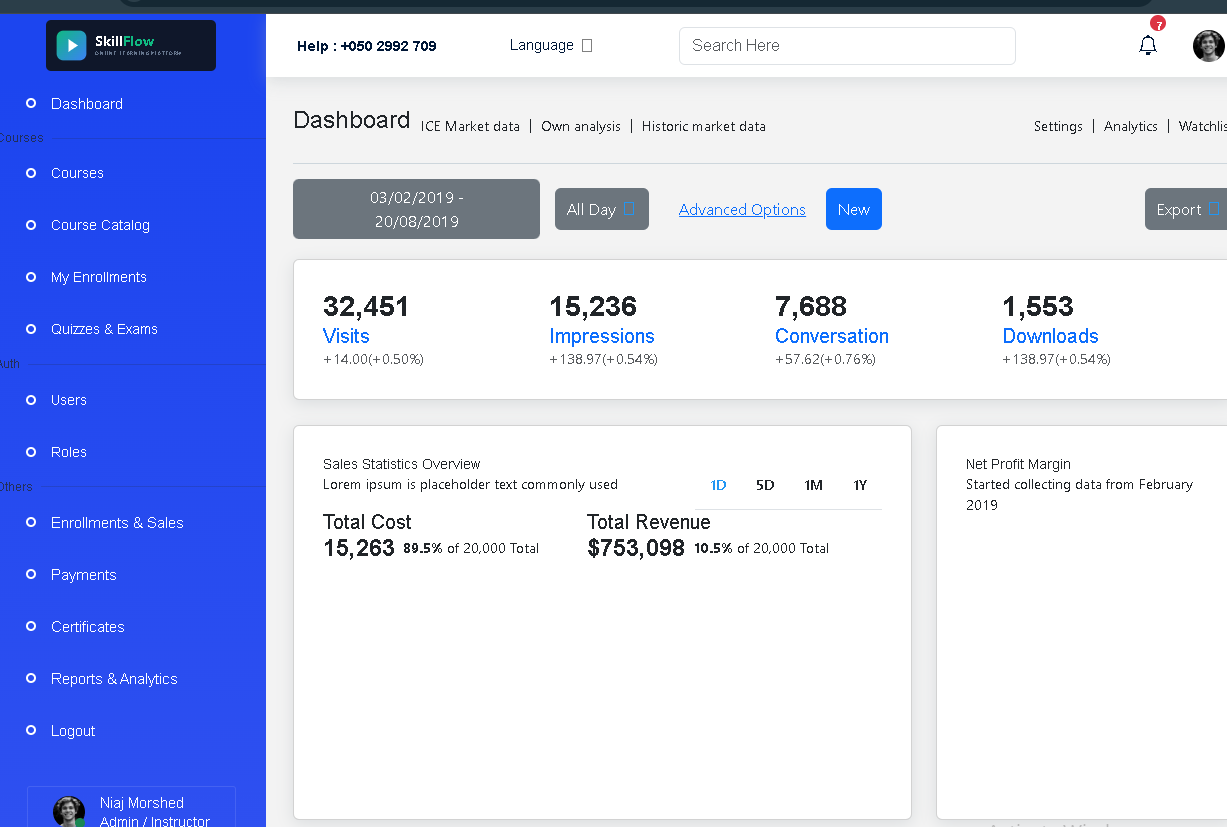Select the 5D chart range
Viewport: 1227px width, 827px height.
[x=765, y=485]
